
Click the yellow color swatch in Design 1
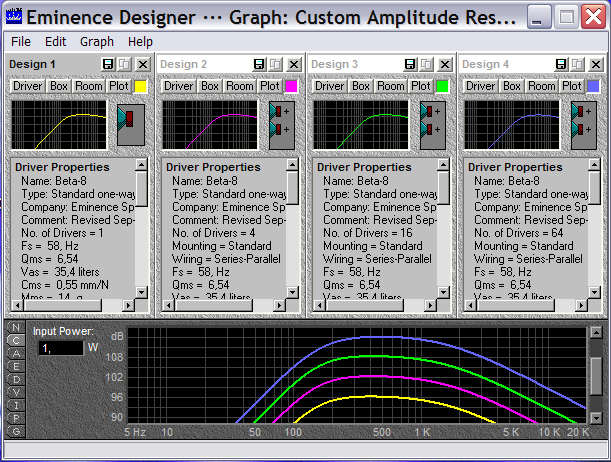(141, 87)
